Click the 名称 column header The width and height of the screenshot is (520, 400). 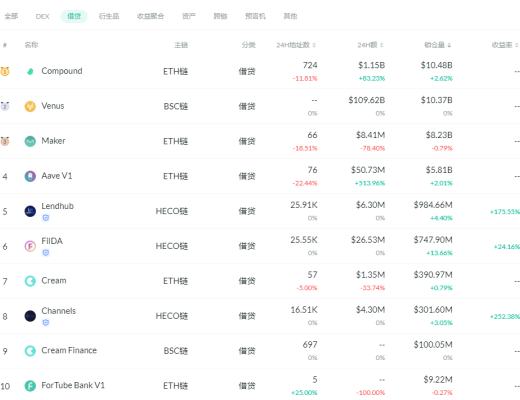31,45
